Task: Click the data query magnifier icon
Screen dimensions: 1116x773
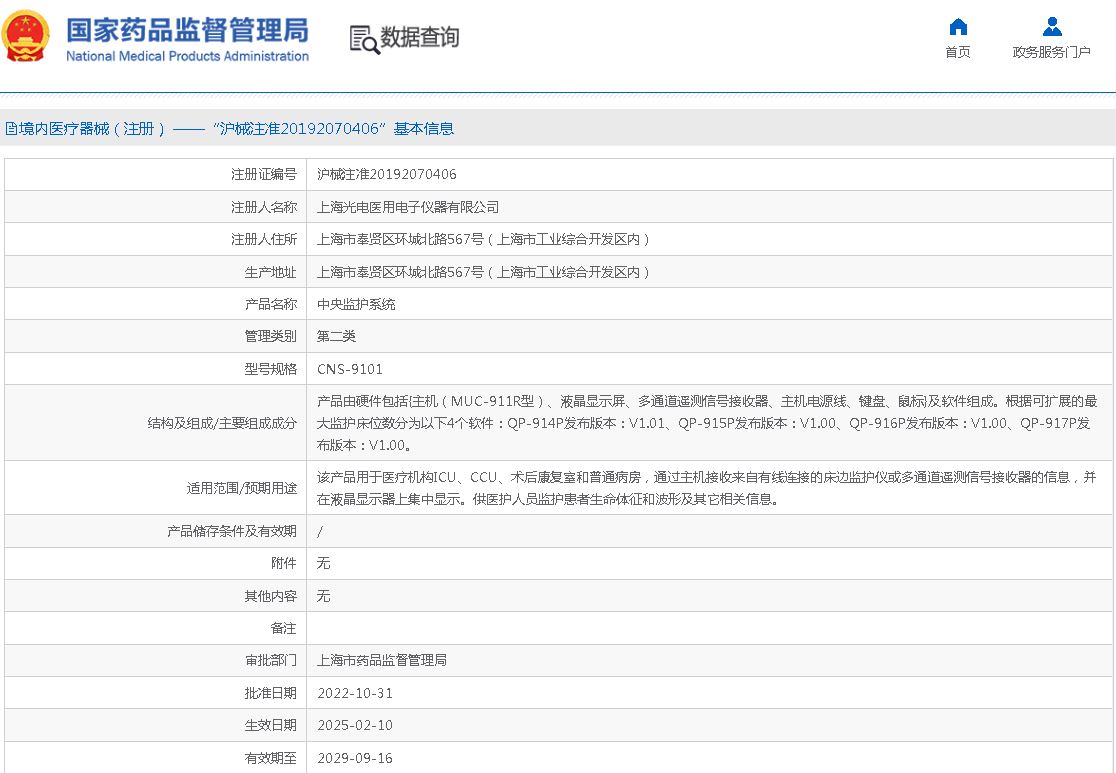Action: 364,39
